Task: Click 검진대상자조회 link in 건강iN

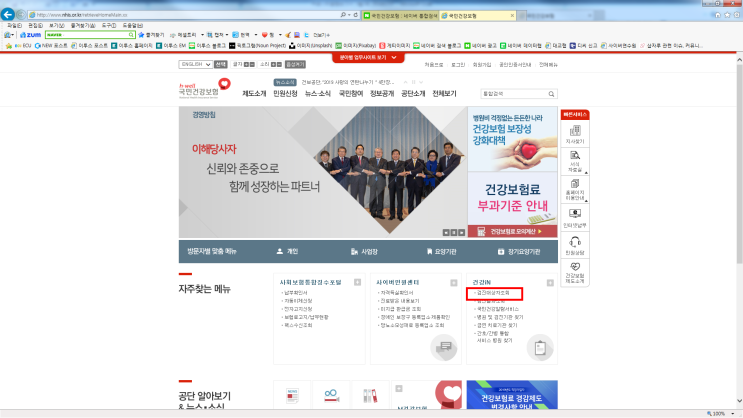Action: pyautogui.click(x=493, y=293)
